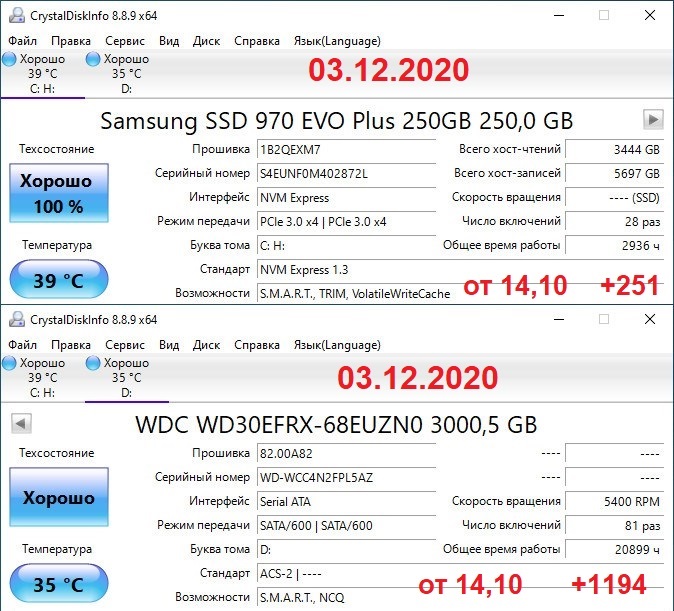Image resolution: width=674 pixels, height=611 pixels.
Task: Click transfer mode field PCIe 3.0 x4
Action: pos(346,222)
